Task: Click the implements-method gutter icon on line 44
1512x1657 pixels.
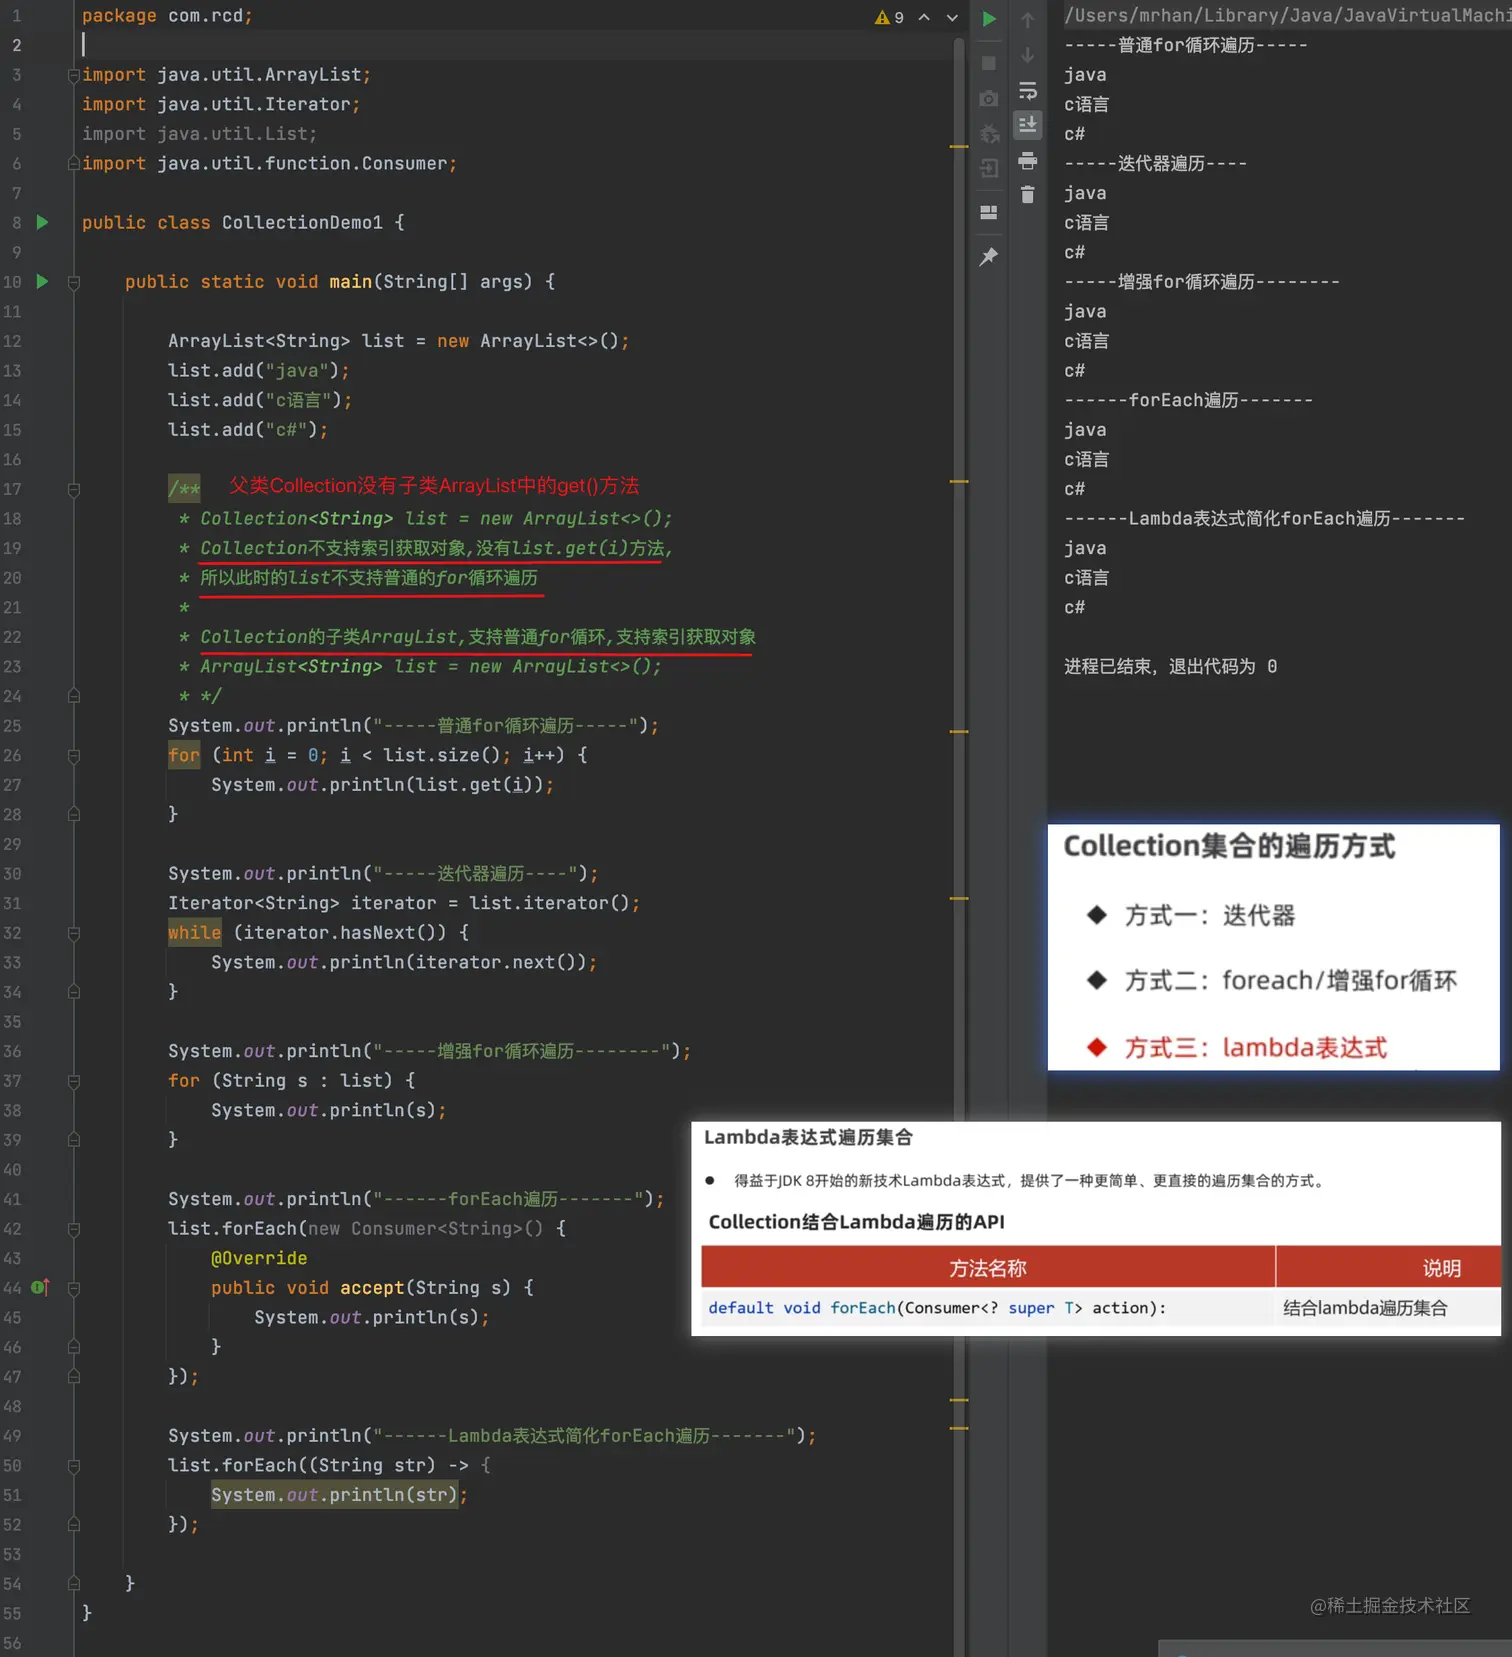Action: coord(40,1287)
